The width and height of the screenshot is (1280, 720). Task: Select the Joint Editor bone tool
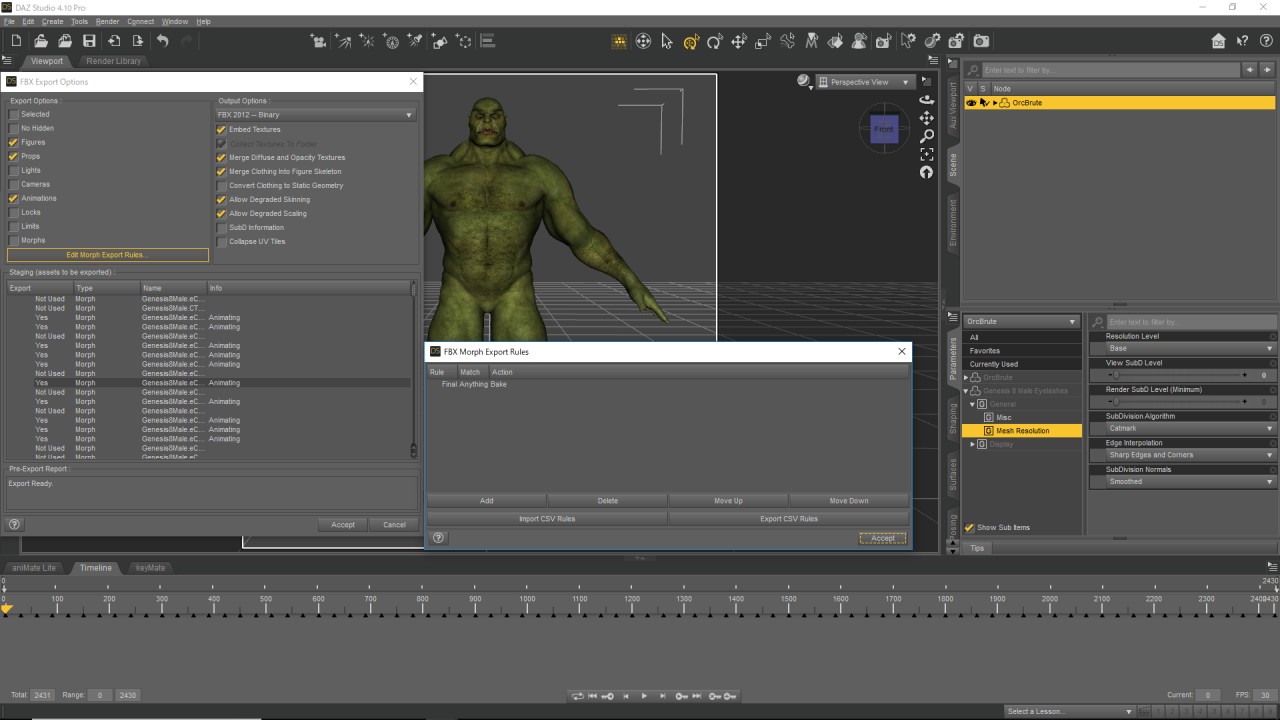click(x=788, y=41)
